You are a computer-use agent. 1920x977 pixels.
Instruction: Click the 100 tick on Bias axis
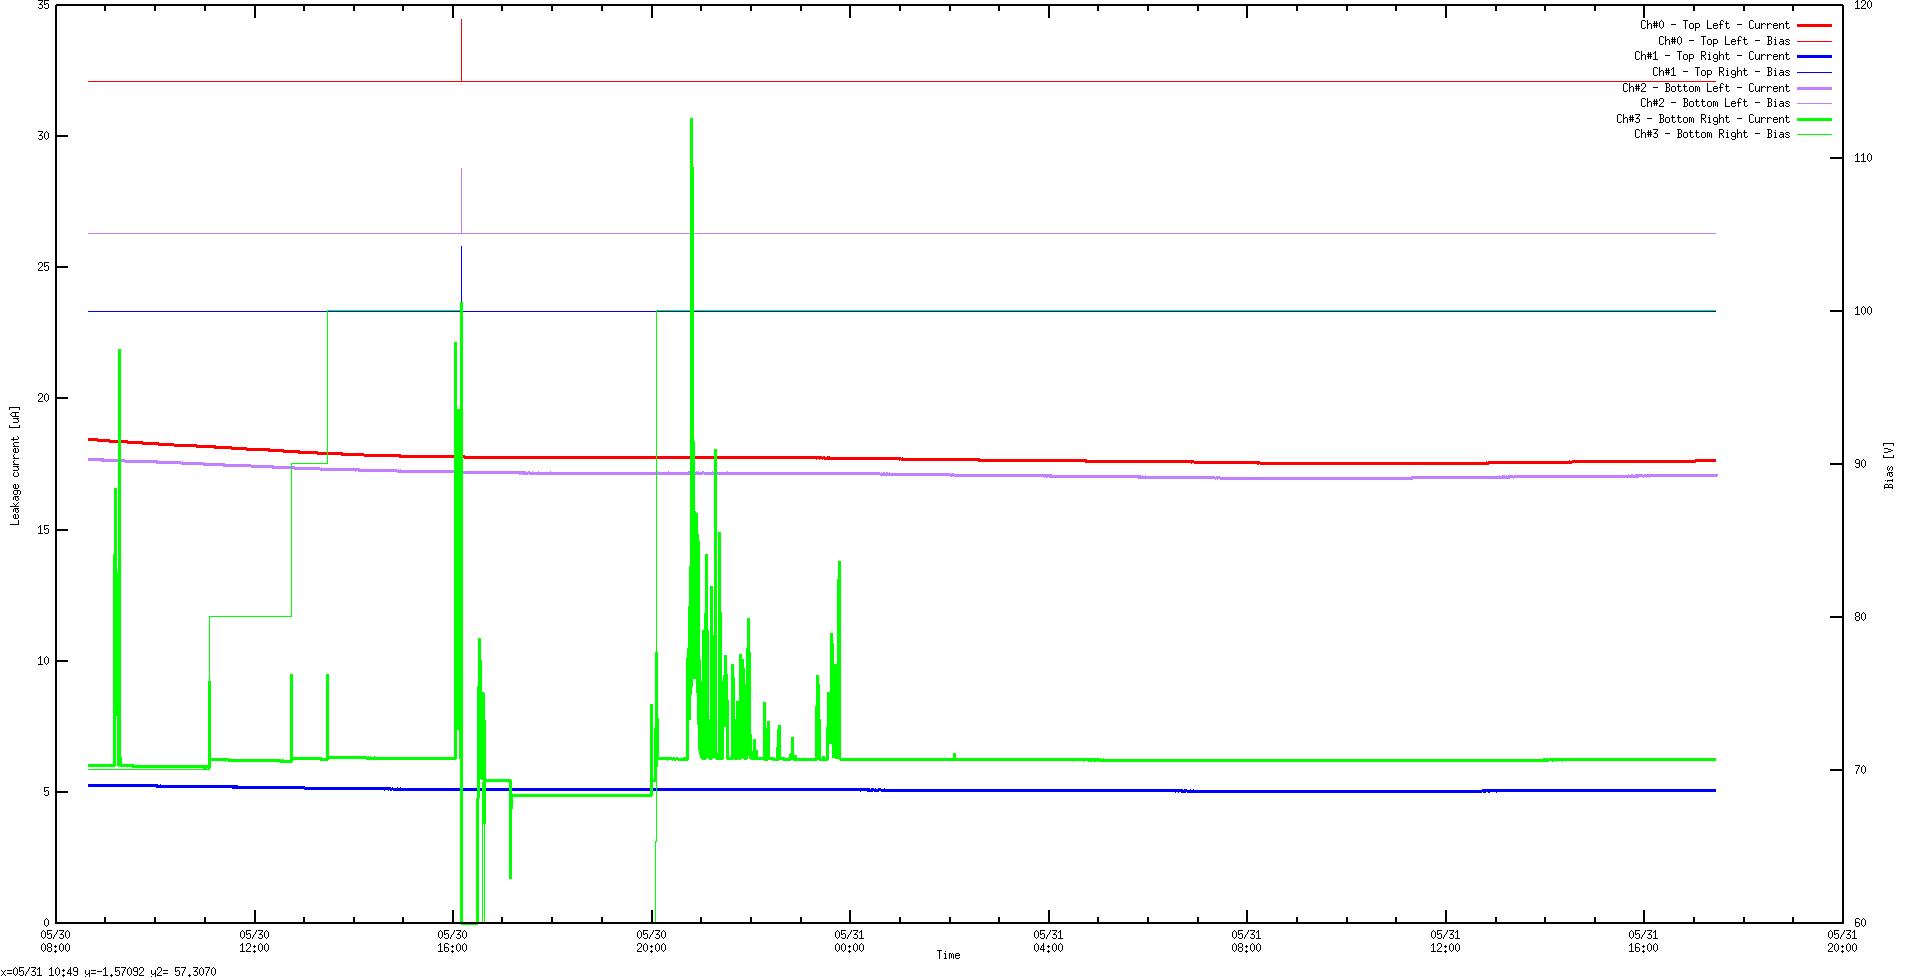pos(1863,311)
